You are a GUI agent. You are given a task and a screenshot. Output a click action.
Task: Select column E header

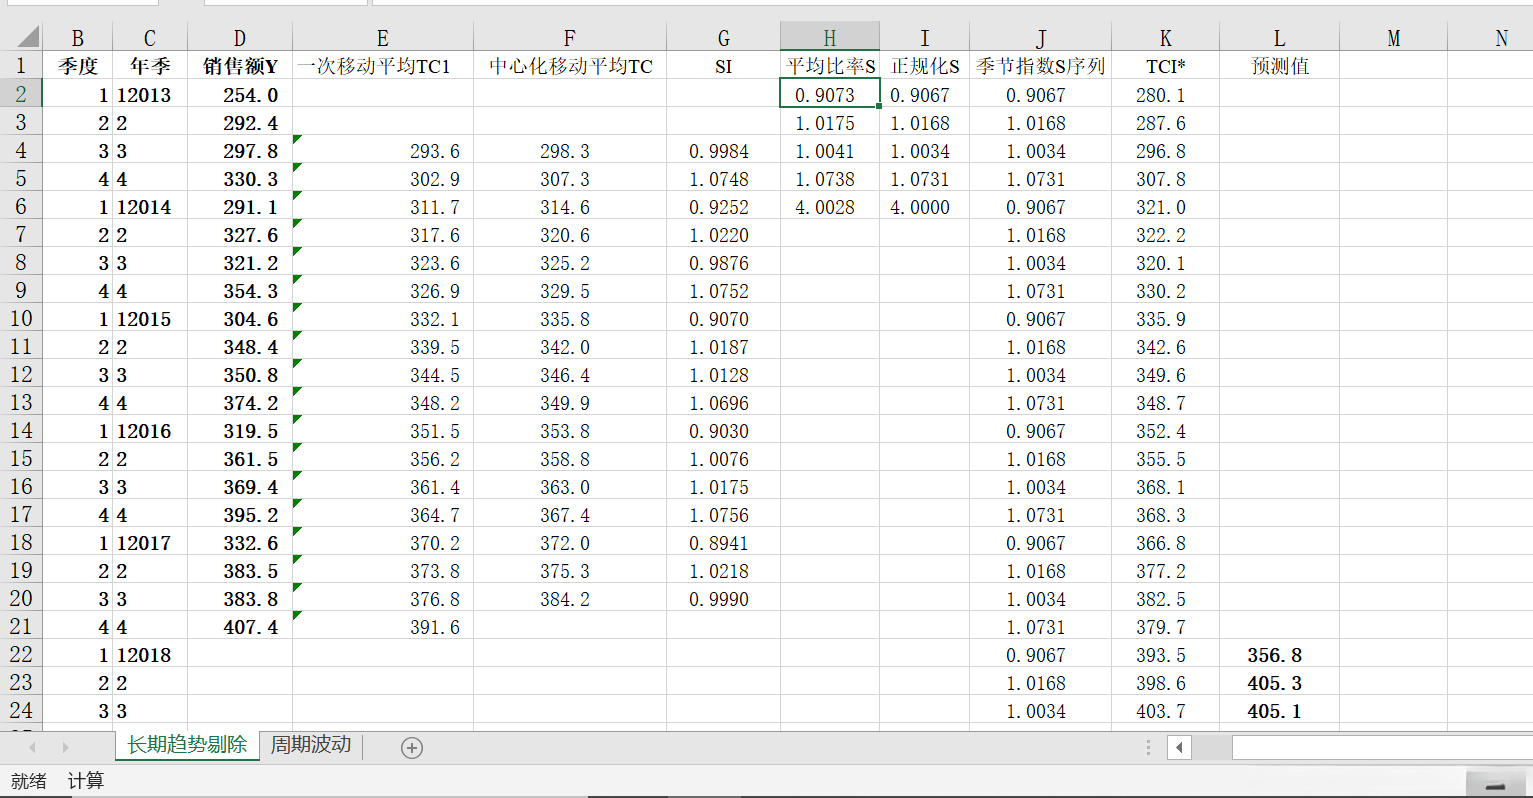(x=383, y=38)
